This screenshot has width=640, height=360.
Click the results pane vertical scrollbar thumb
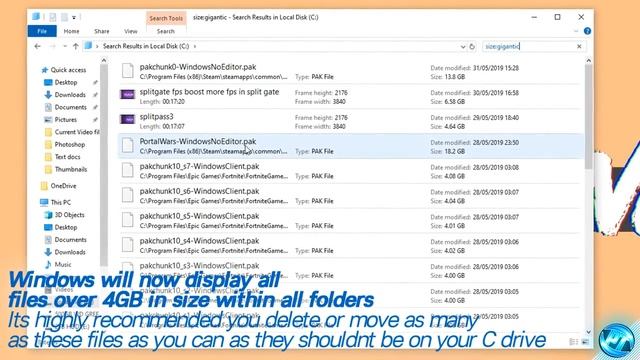click(588, 117)
